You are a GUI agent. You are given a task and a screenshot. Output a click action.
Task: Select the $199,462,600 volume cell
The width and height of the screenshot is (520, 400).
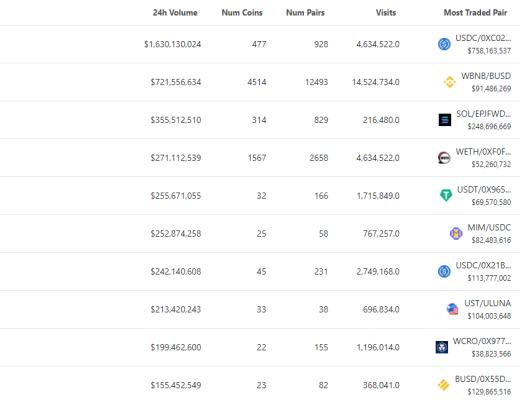[176, 347]
